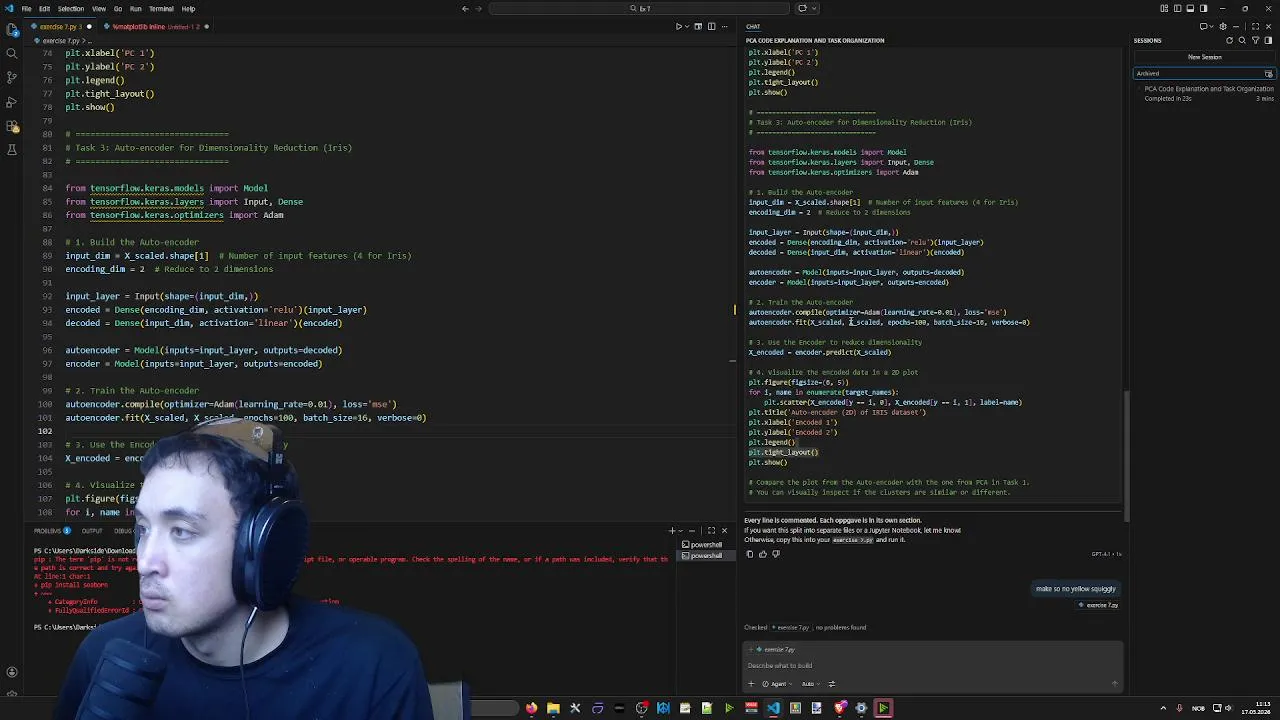
Task: Open the Run and Debug view
Action: pyautogui.click(x=11, y=101)
